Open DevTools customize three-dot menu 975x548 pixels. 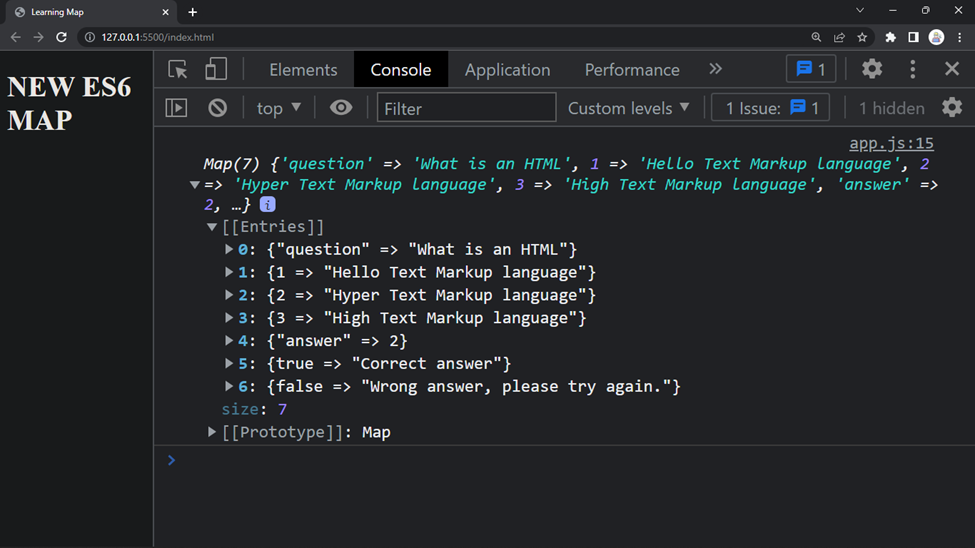click(913, 69)
